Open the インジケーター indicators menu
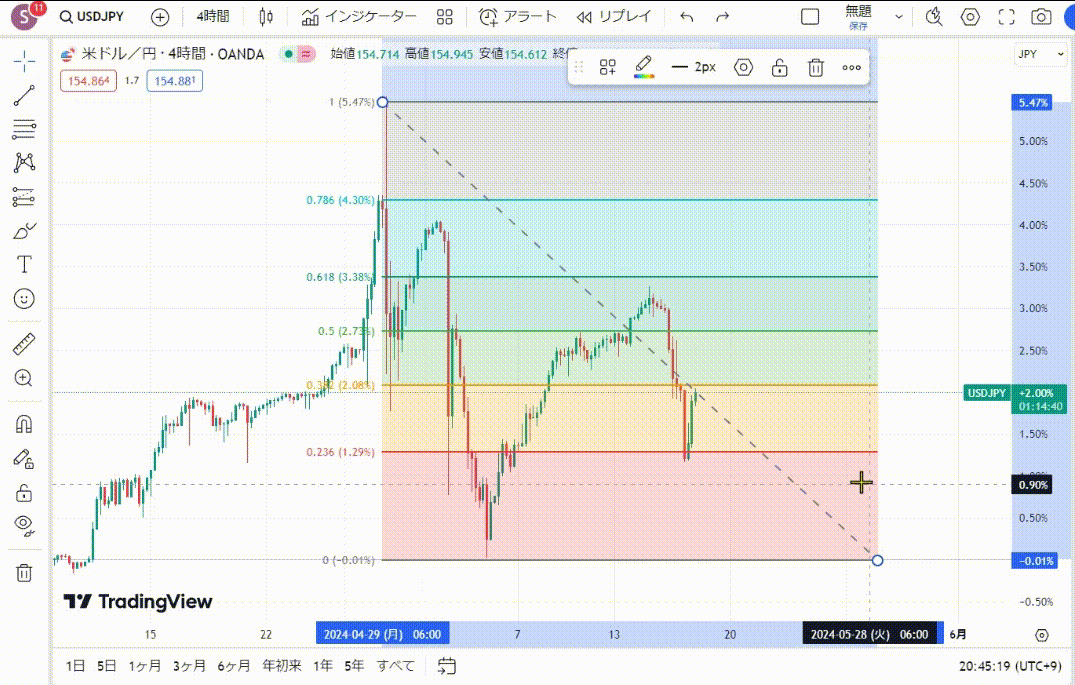The height and width of the screenshot is (685, 1075). (x=359, y=16)
